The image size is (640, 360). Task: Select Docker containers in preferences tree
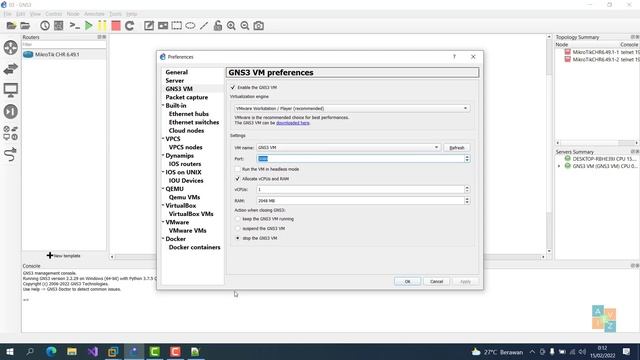coord(194,247)
